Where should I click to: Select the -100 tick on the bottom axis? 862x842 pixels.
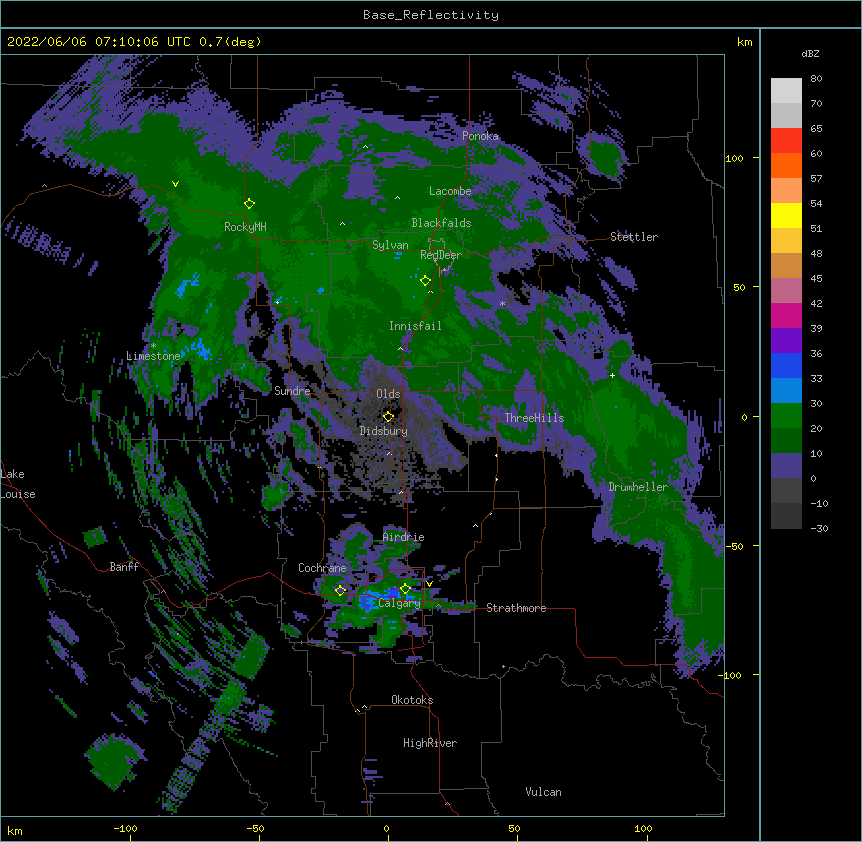pos(125,828)
